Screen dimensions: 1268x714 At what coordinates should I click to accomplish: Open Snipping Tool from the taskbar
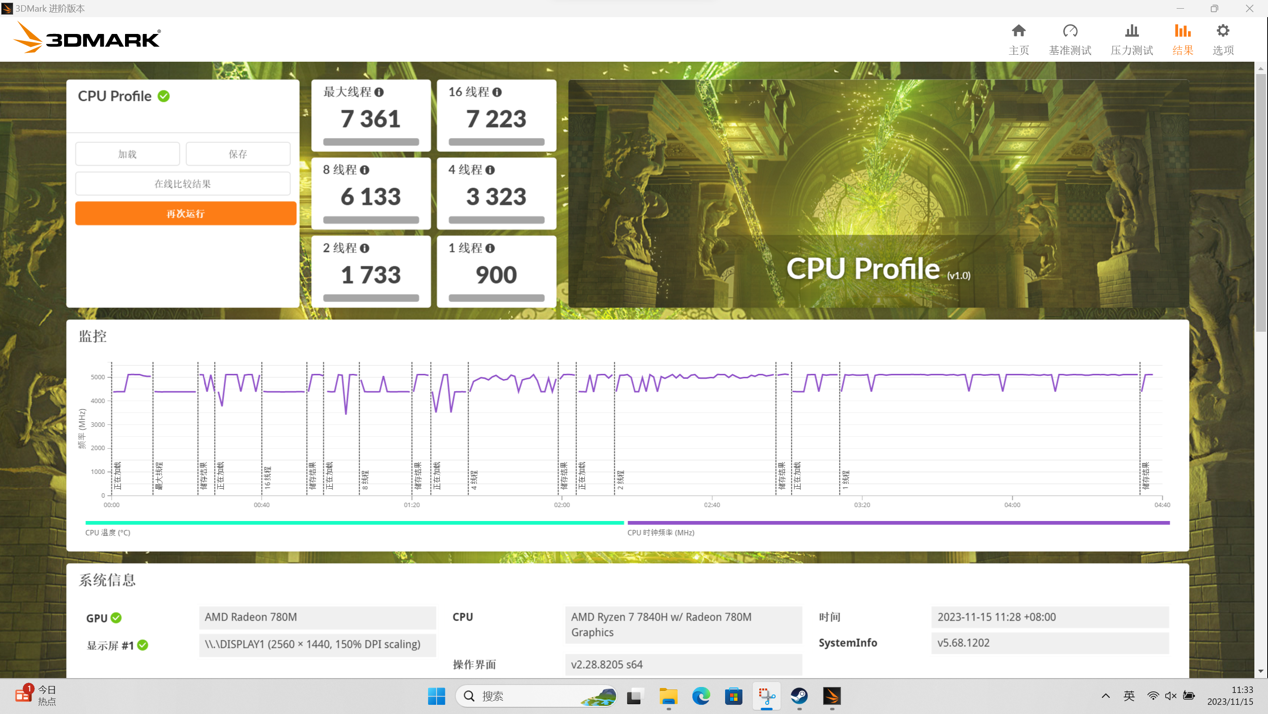click(x=767, y=696)
